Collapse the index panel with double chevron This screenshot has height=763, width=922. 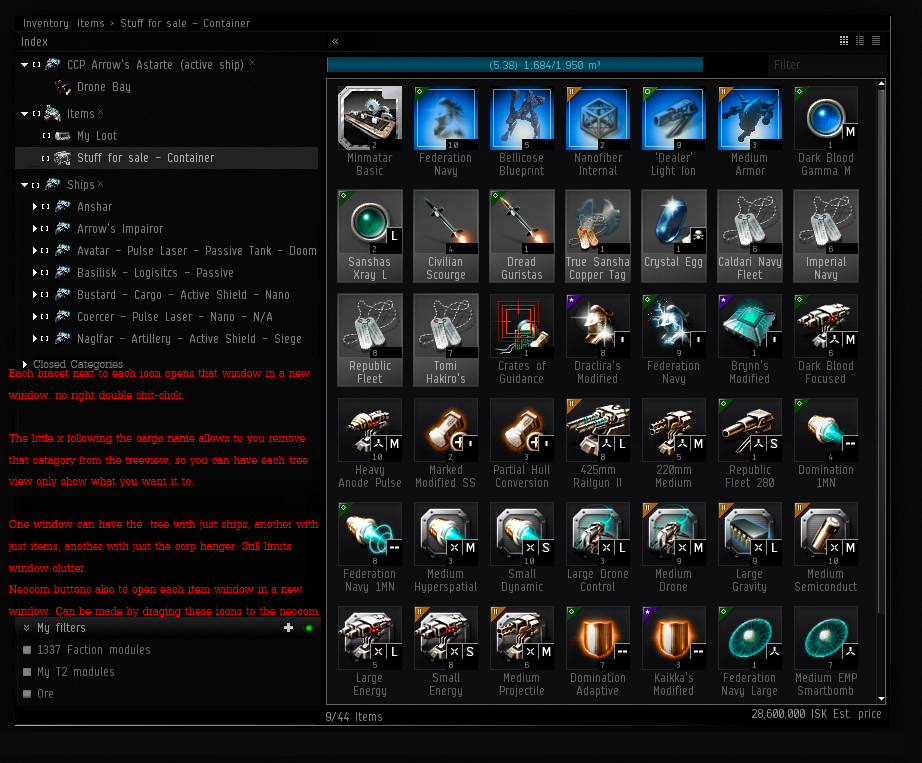335,41
